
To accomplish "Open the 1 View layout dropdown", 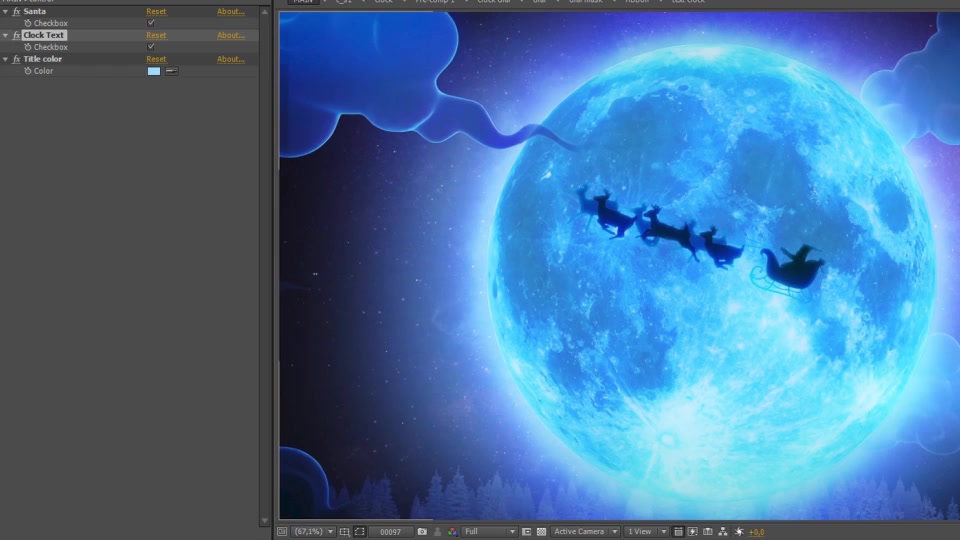I will [x=646, y=531].
